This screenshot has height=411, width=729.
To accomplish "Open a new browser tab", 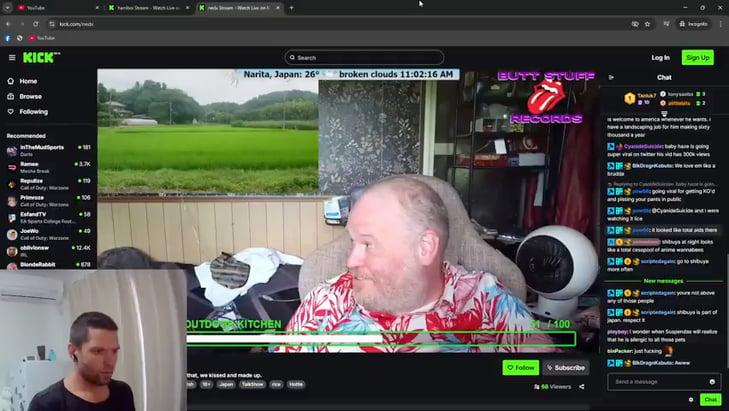I will pos(292,8).
